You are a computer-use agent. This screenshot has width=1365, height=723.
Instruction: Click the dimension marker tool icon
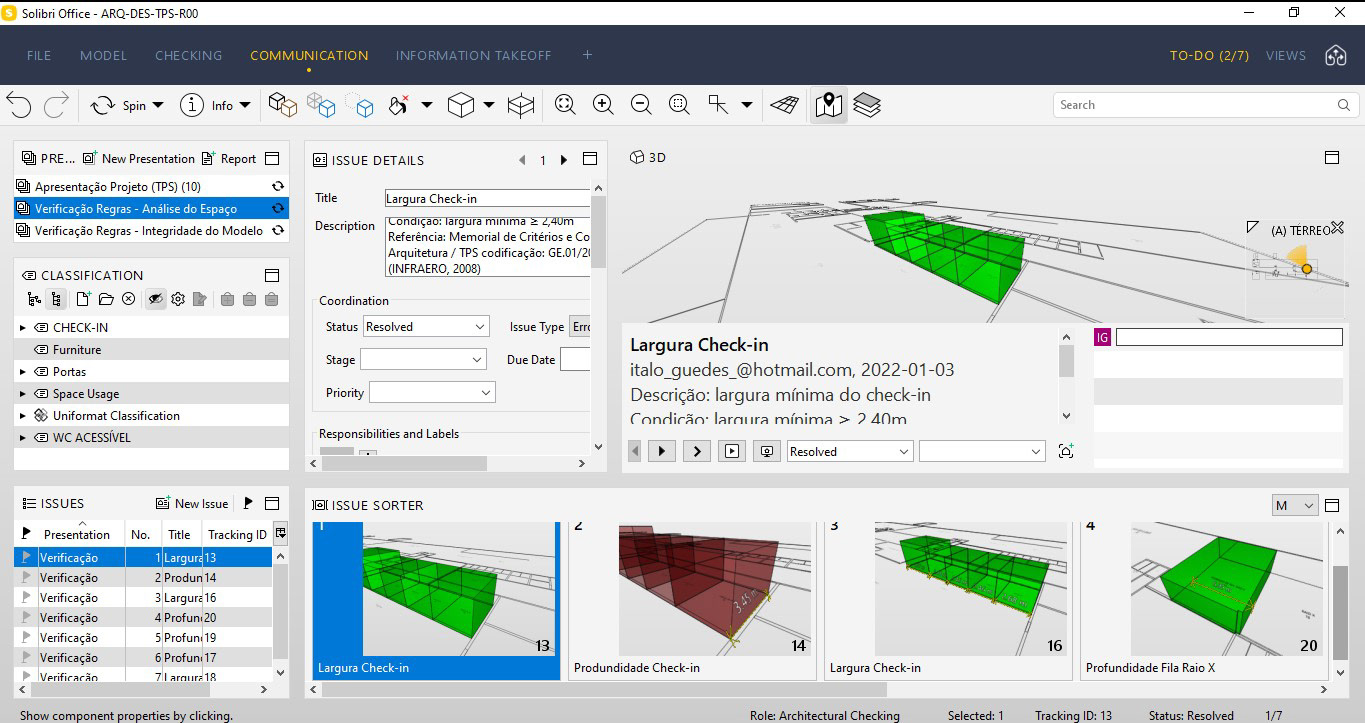click(718, 105)
